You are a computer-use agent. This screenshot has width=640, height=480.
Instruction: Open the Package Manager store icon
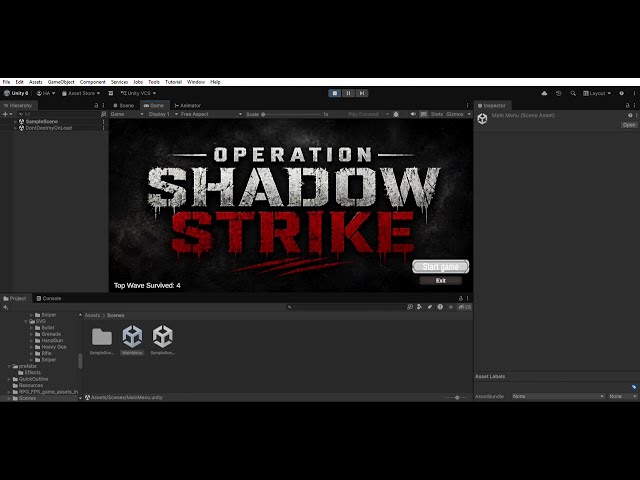pyautogui.click(x=111, y=93)
